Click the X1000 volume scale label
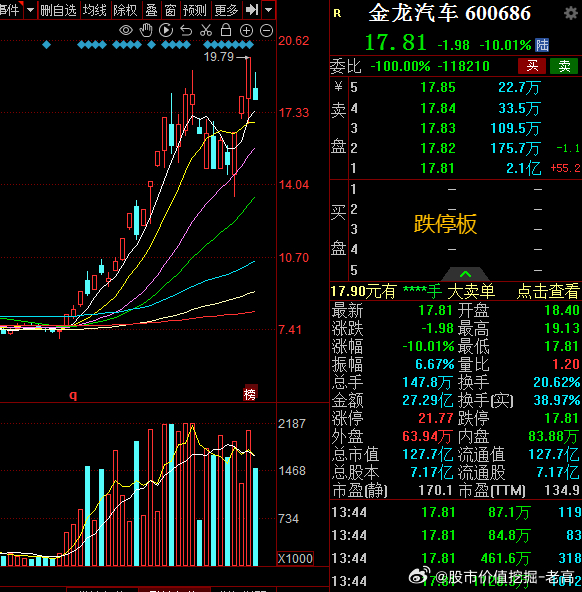582x592 pixels. [295, 559]
